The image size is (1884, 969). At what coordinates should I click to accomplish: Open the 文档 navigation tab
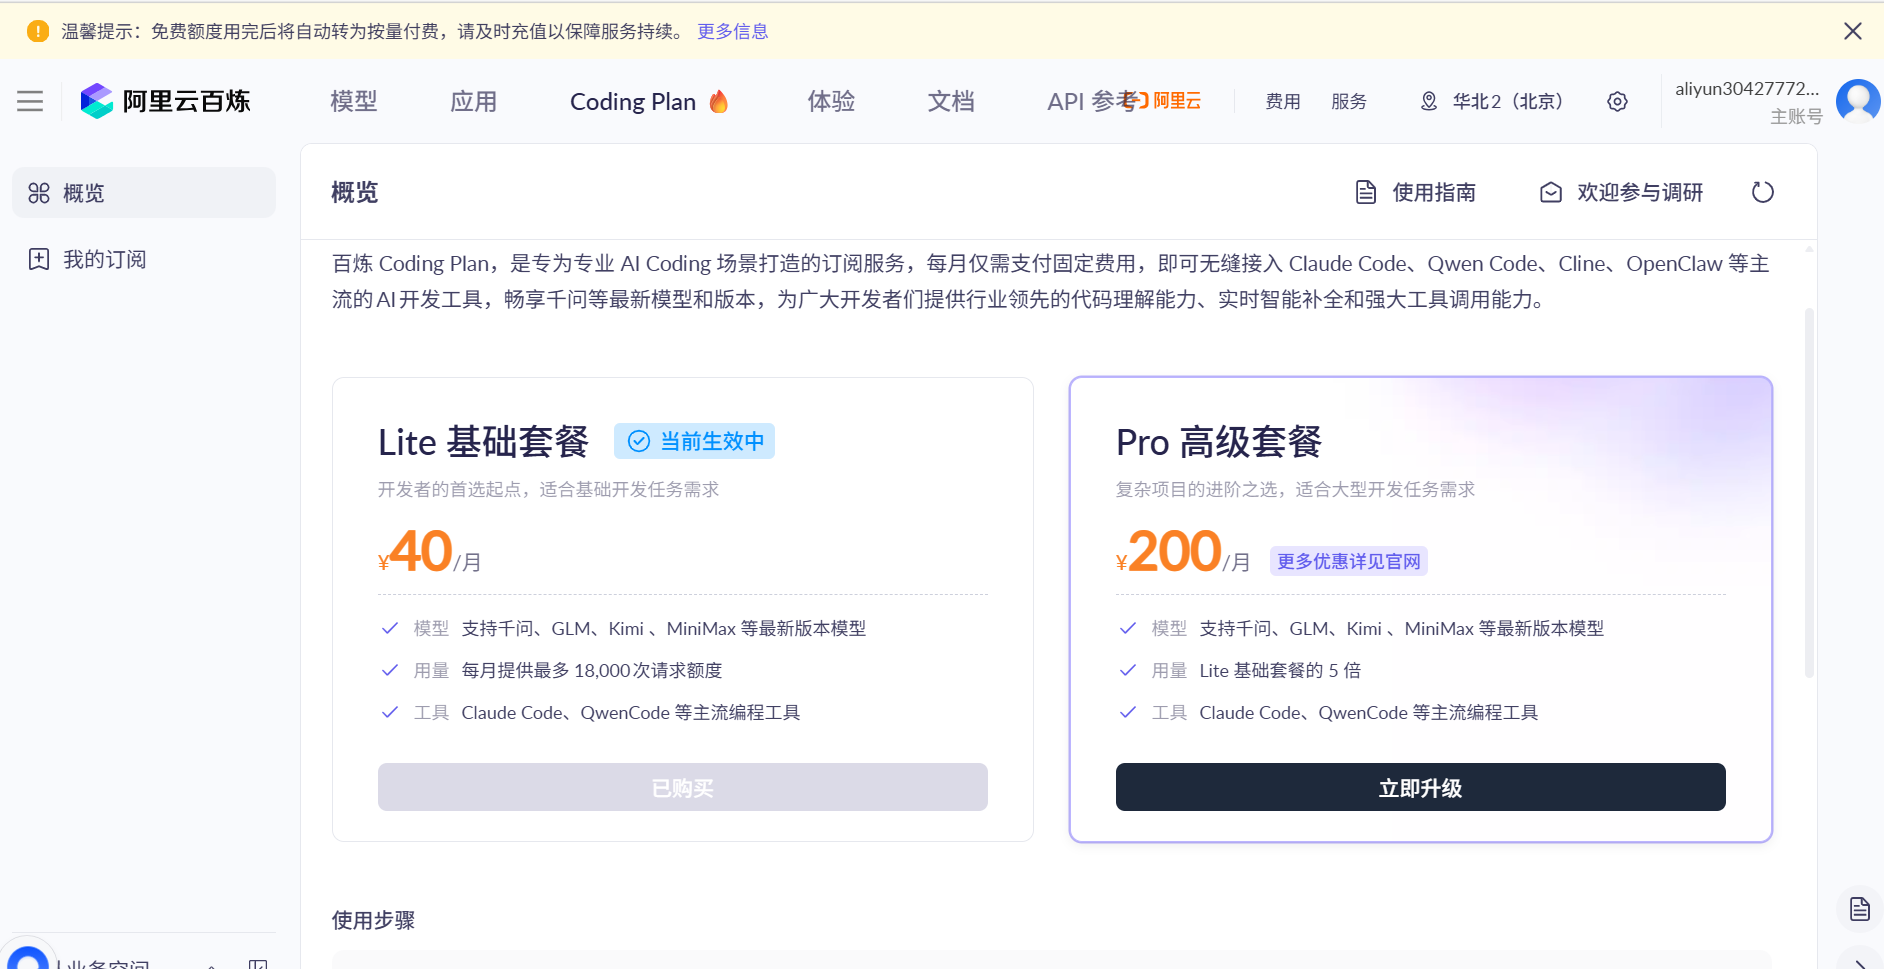tap(951, 101)
